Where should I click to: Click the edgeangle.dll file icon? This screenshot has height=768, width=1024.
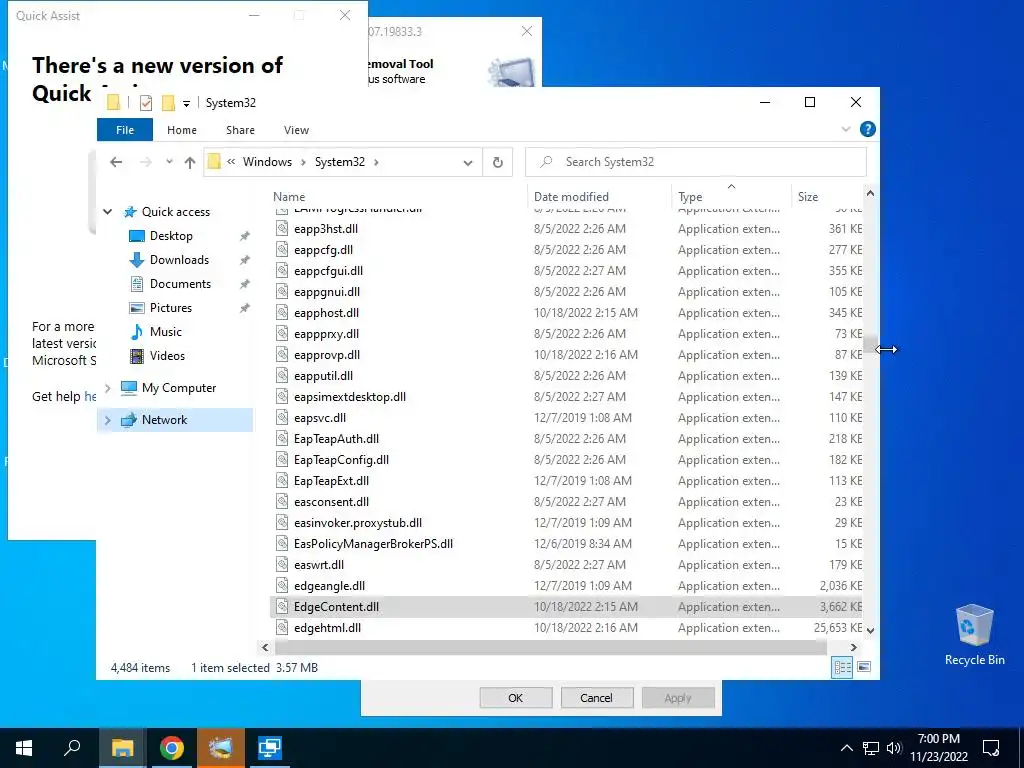281,586
